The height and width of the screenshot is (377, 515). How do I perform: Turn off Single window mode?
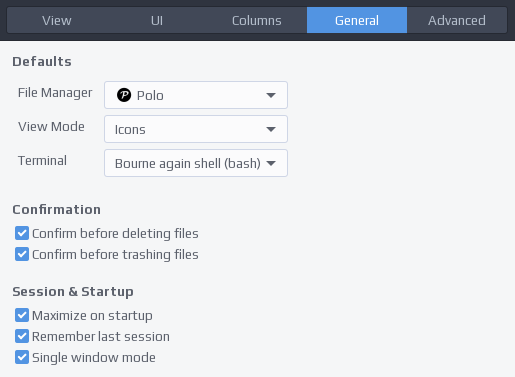pos(22,357)
